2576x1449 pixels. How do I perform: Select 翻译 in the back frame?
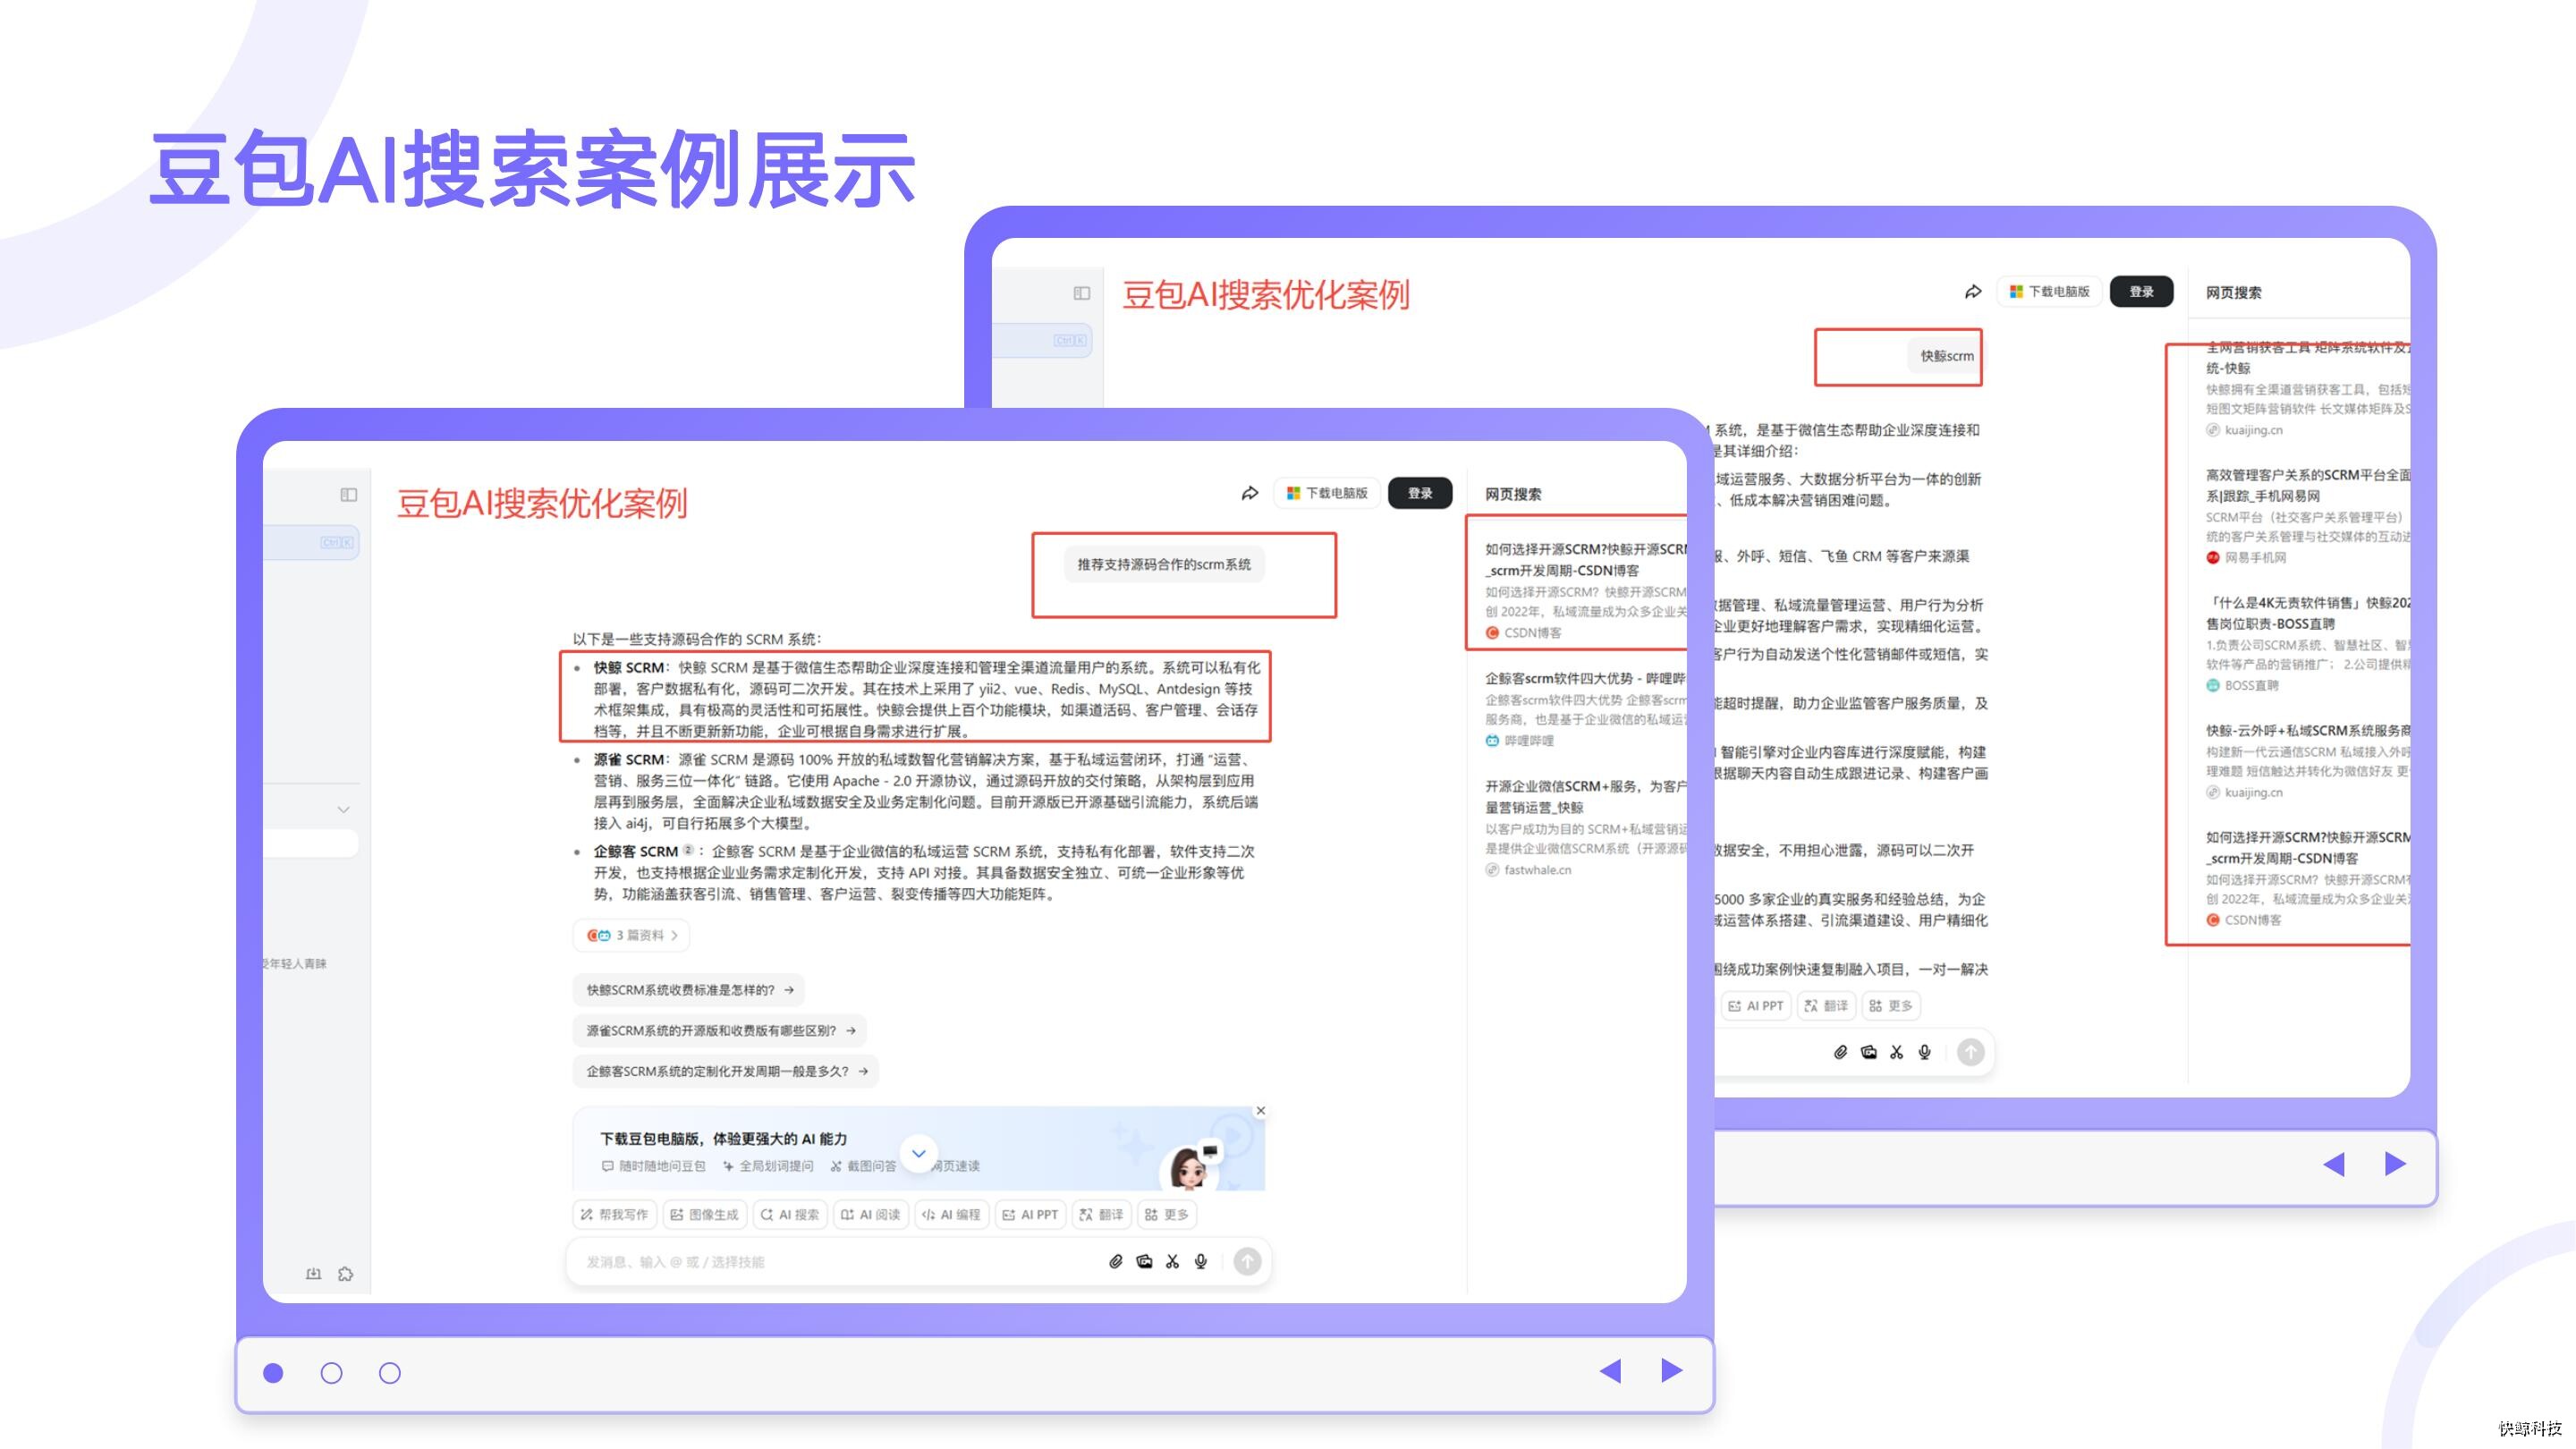coord(1827,1005)
